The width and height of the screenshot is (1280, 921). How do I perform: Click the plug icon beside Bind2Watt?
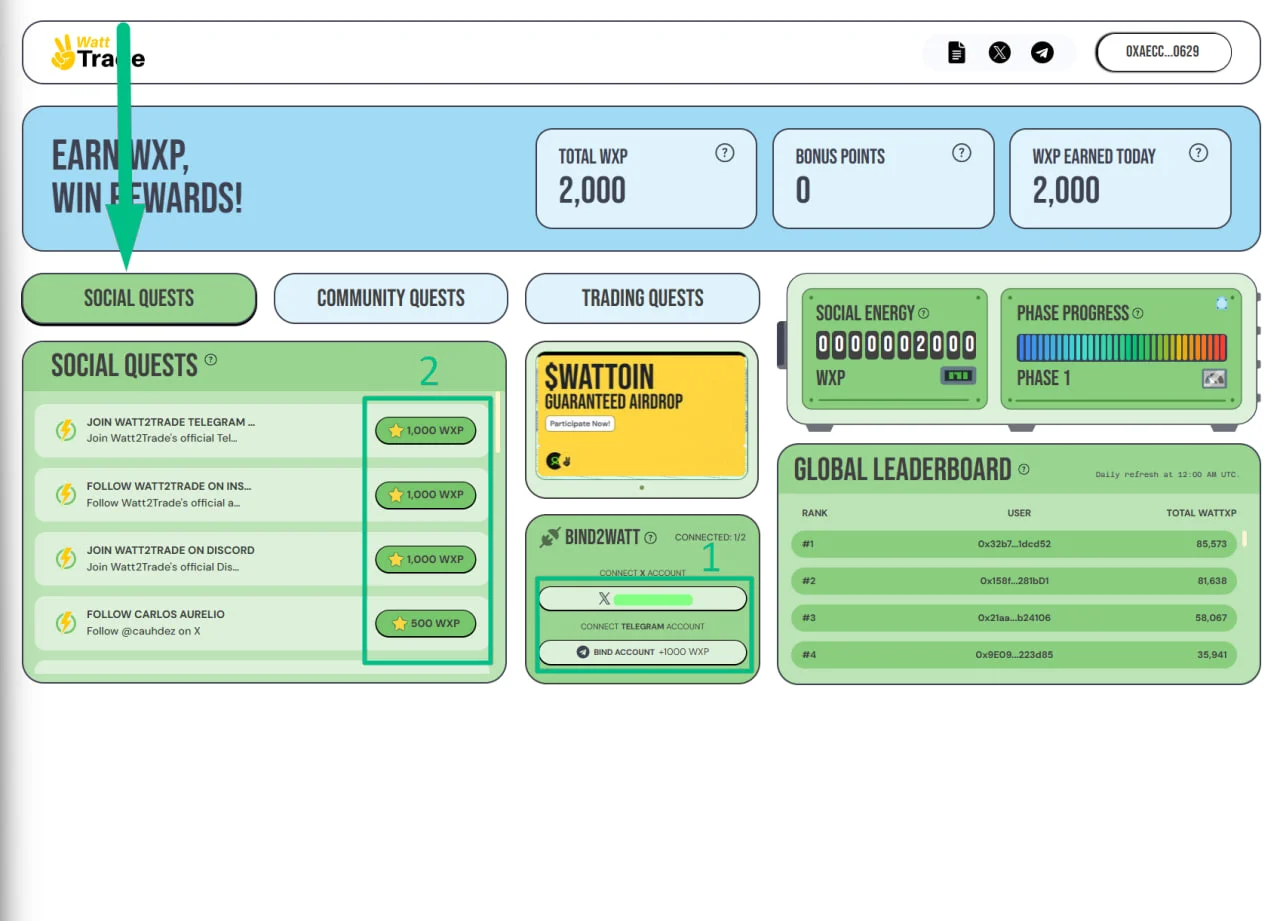[549, 537]
